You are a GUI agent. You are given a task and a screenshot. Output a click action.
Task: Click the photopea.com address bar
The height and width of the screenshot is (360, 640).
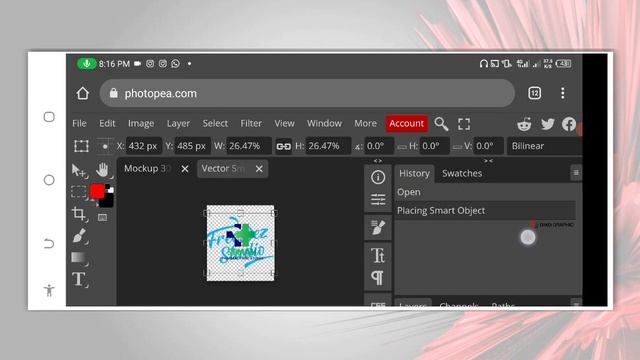click(x=307, y=93)
